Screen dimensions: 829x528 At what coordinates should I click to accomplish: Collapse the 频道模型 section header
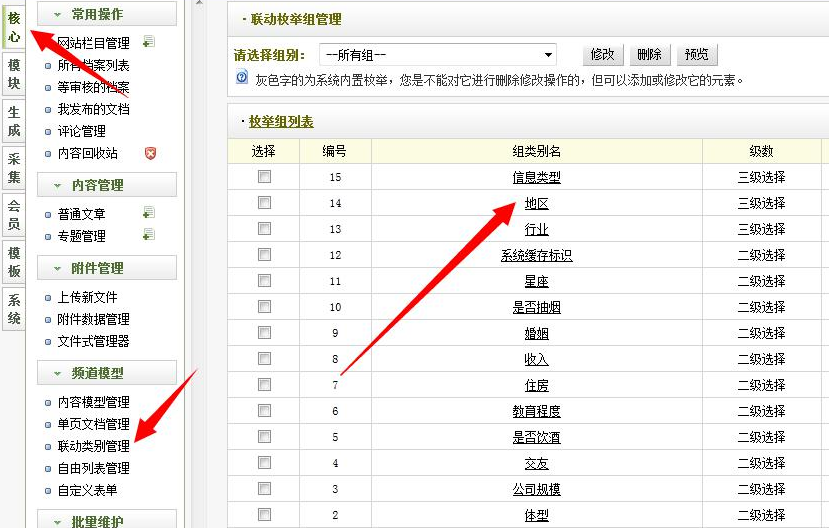[x=106, y=373]
